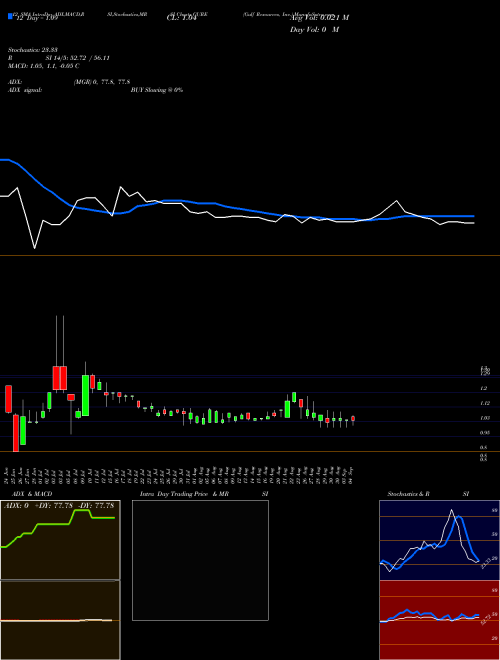Select the '(MGR) 0, 77.8, 77.8' ADX values

102,82
